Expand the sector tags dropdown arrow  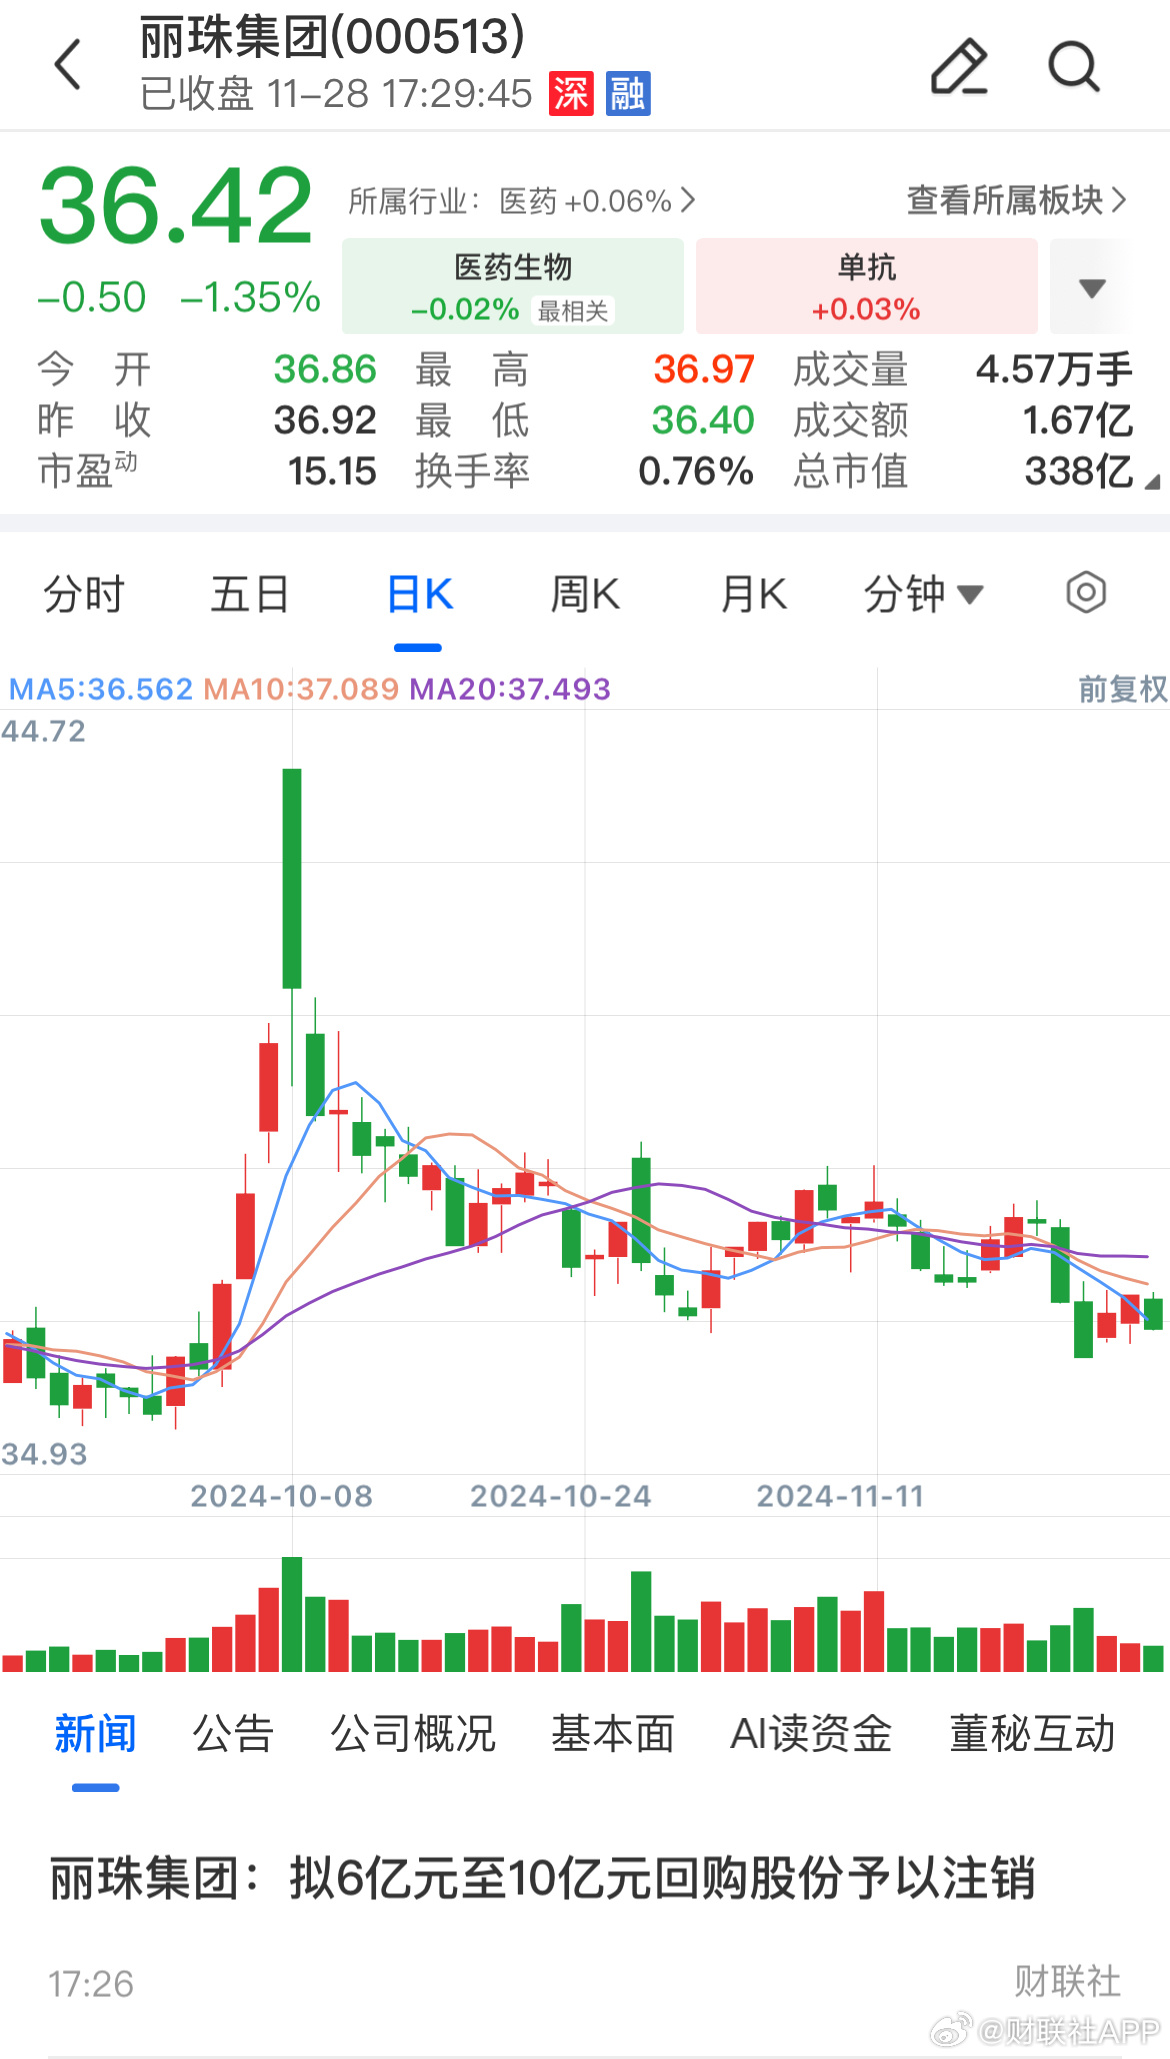point(1092,288)
